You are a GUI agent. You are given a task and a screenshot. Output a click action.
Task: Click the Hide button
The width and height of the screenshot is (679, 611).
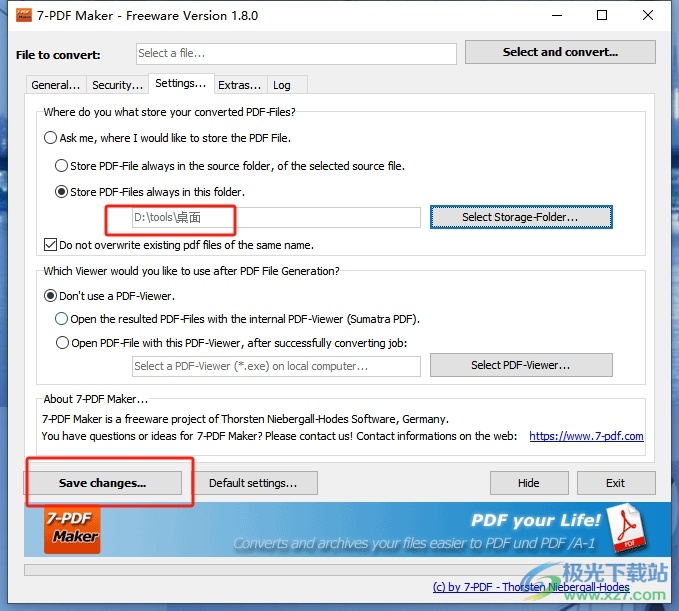(529, 483)
